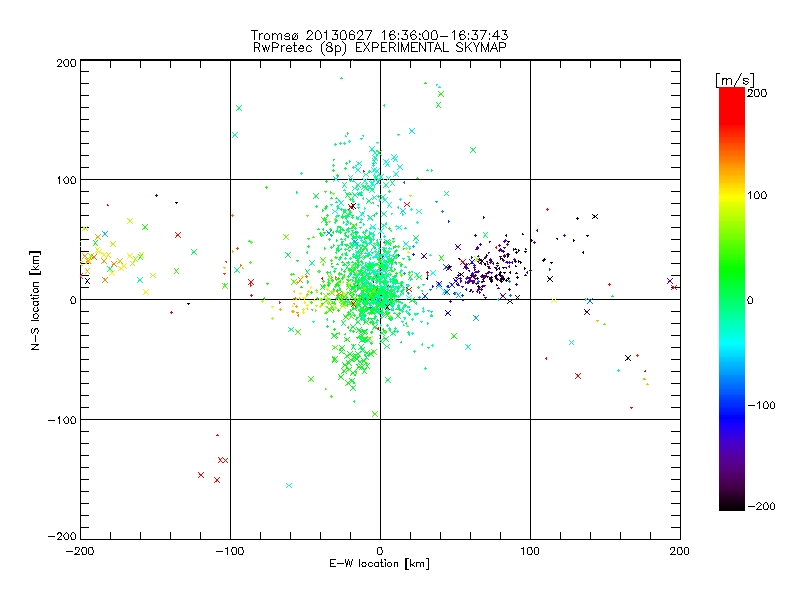Click the subtitle 'RwPretec (8p) EXPERIMENTAL SKYMAP'
Image resolution: width=800 pixels, height=600 pixels.
(x=380, y=48)
